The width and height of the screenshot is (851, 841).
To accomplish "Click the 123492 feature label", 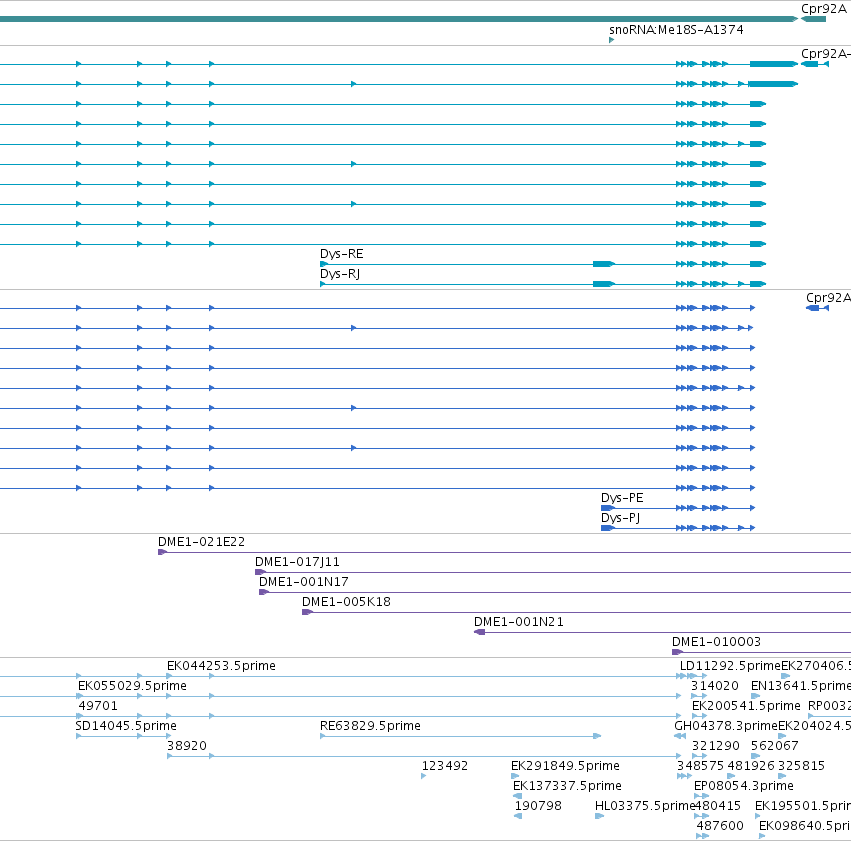I will tap(445, 766).
